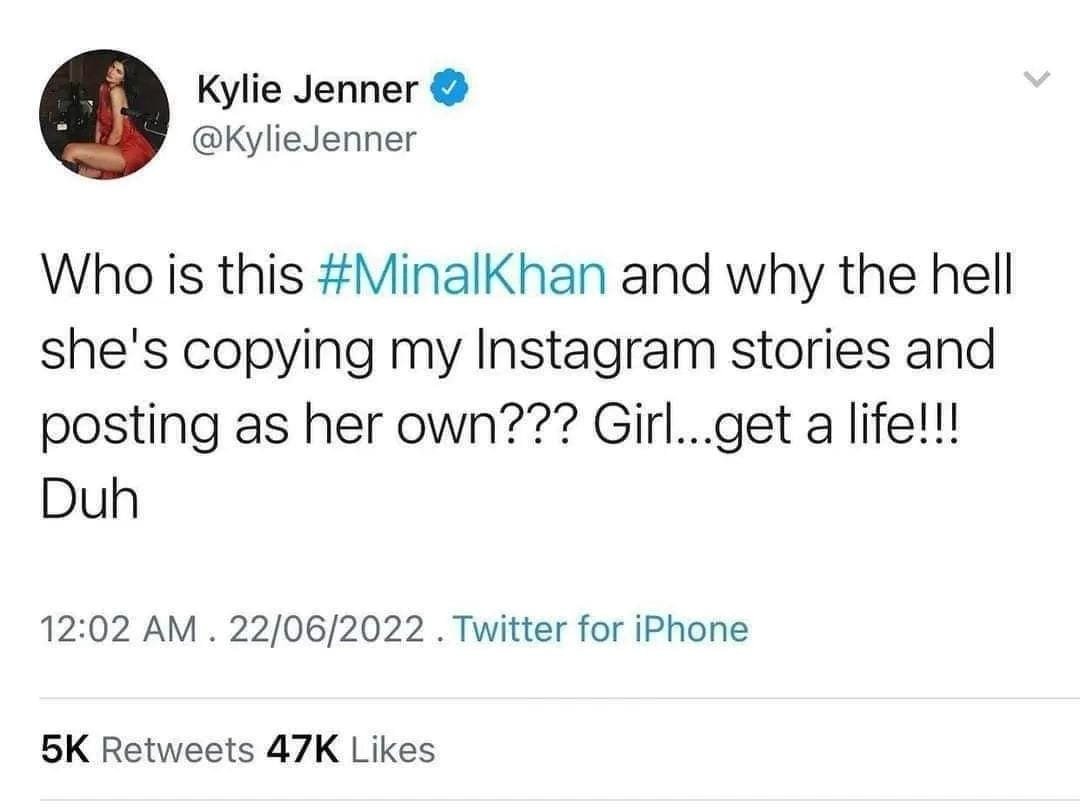Click the opening words 'Who is this'

[x=171, y=276]
